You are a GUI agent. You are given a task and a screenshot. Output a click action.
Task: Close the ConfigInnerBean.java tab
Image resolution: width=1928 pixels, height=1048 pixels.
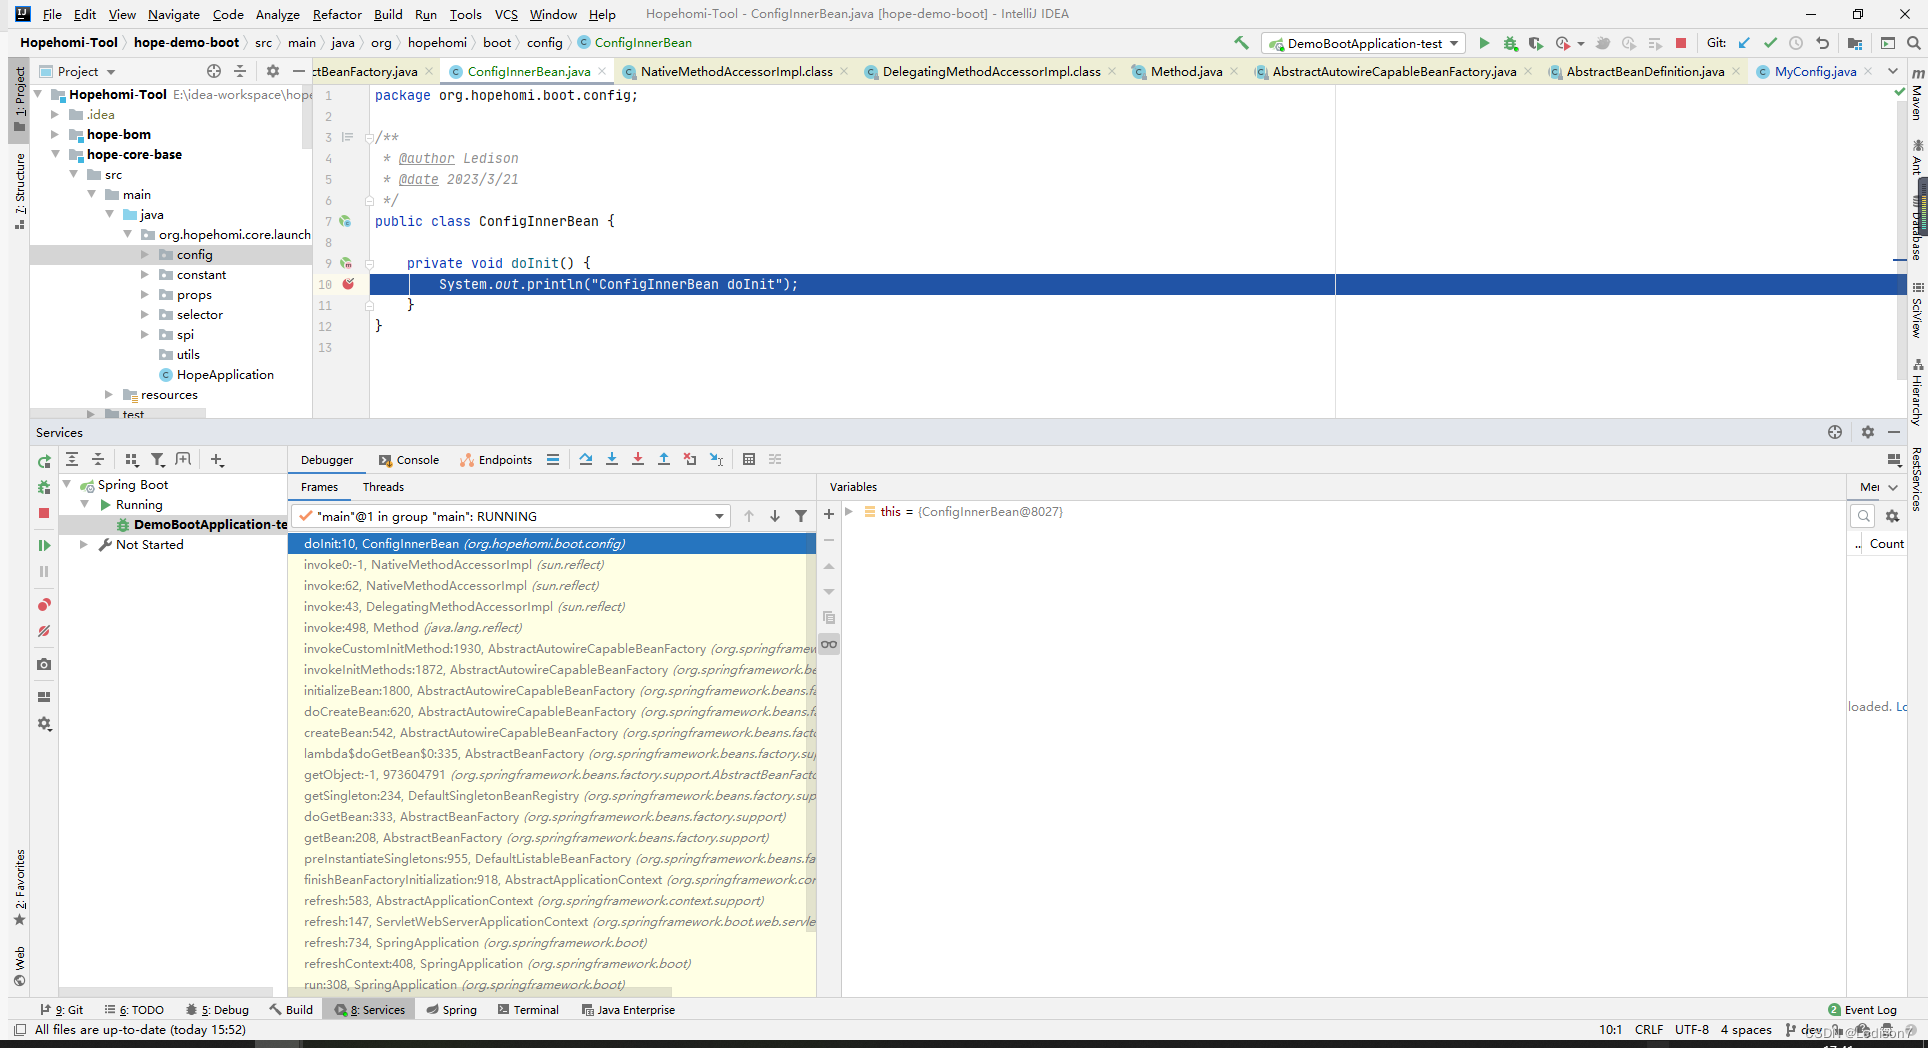click(601, 72)
